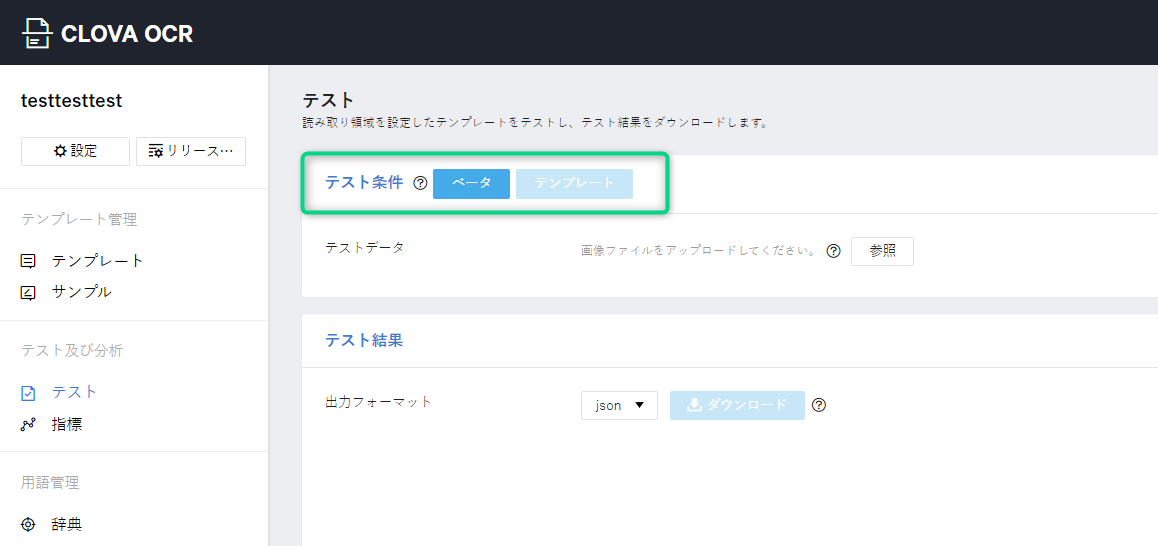
Task: Click the testtesttest project name
Action: pyautogui.click(x=72, y=101)
